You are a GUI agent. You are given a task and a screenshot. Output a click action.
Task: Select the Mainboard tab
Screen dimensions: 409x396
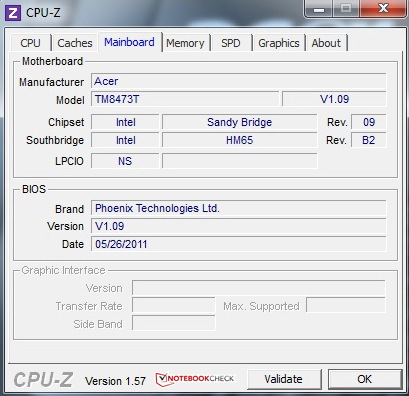(x=129, y=42)
